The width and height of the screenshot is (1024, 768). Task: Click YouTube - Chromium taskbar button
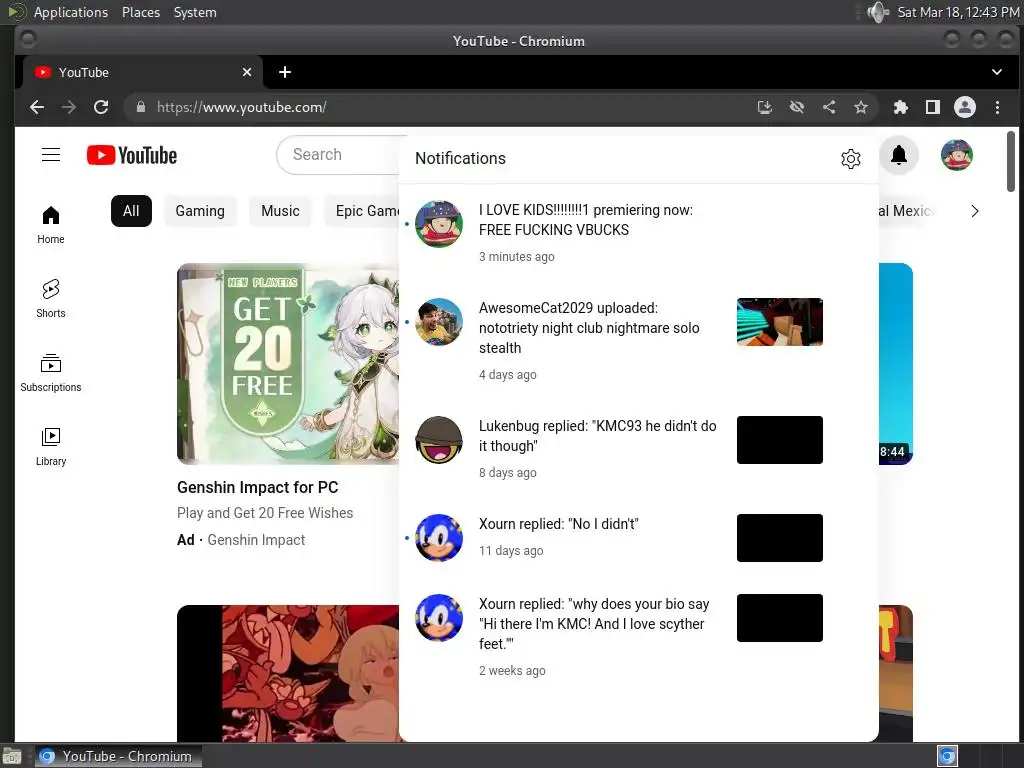pos(118,756)
